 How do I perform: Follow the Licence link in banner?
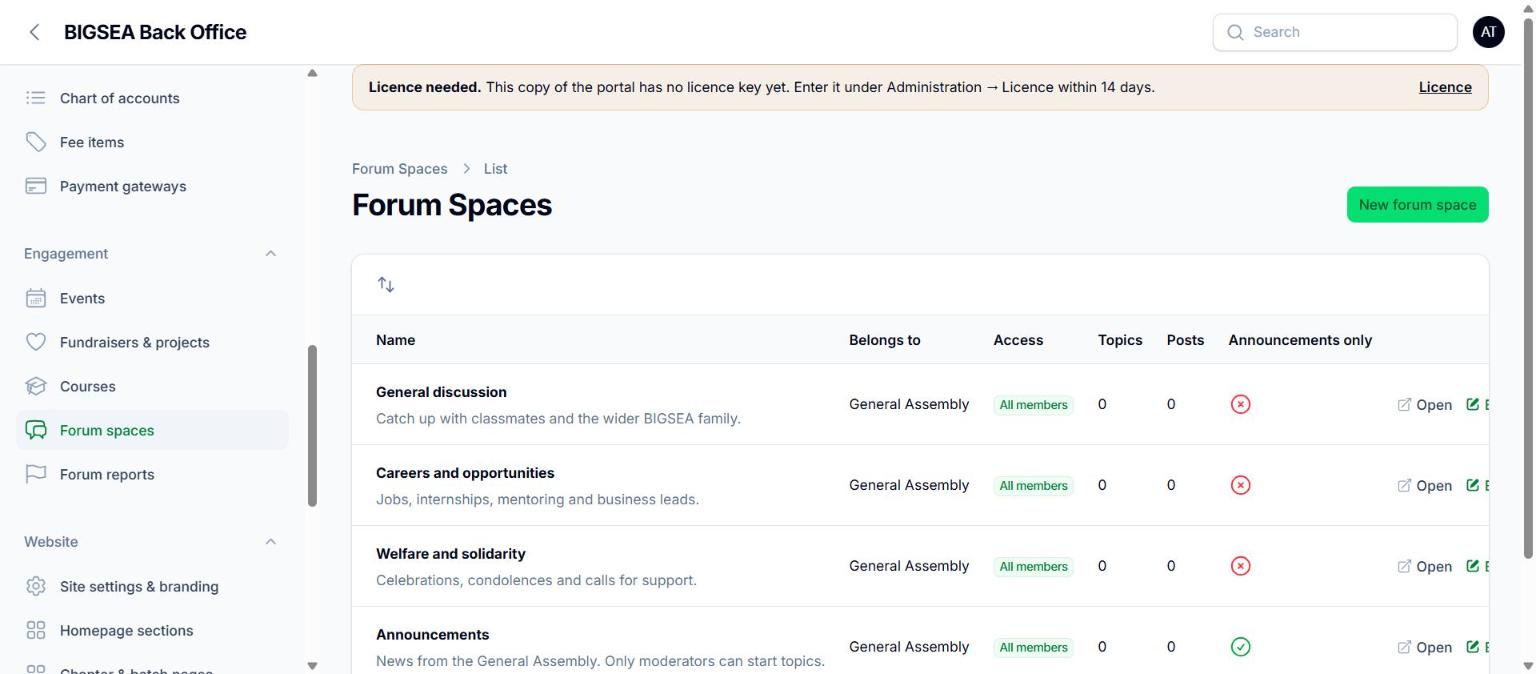(x=1445, y=87)
